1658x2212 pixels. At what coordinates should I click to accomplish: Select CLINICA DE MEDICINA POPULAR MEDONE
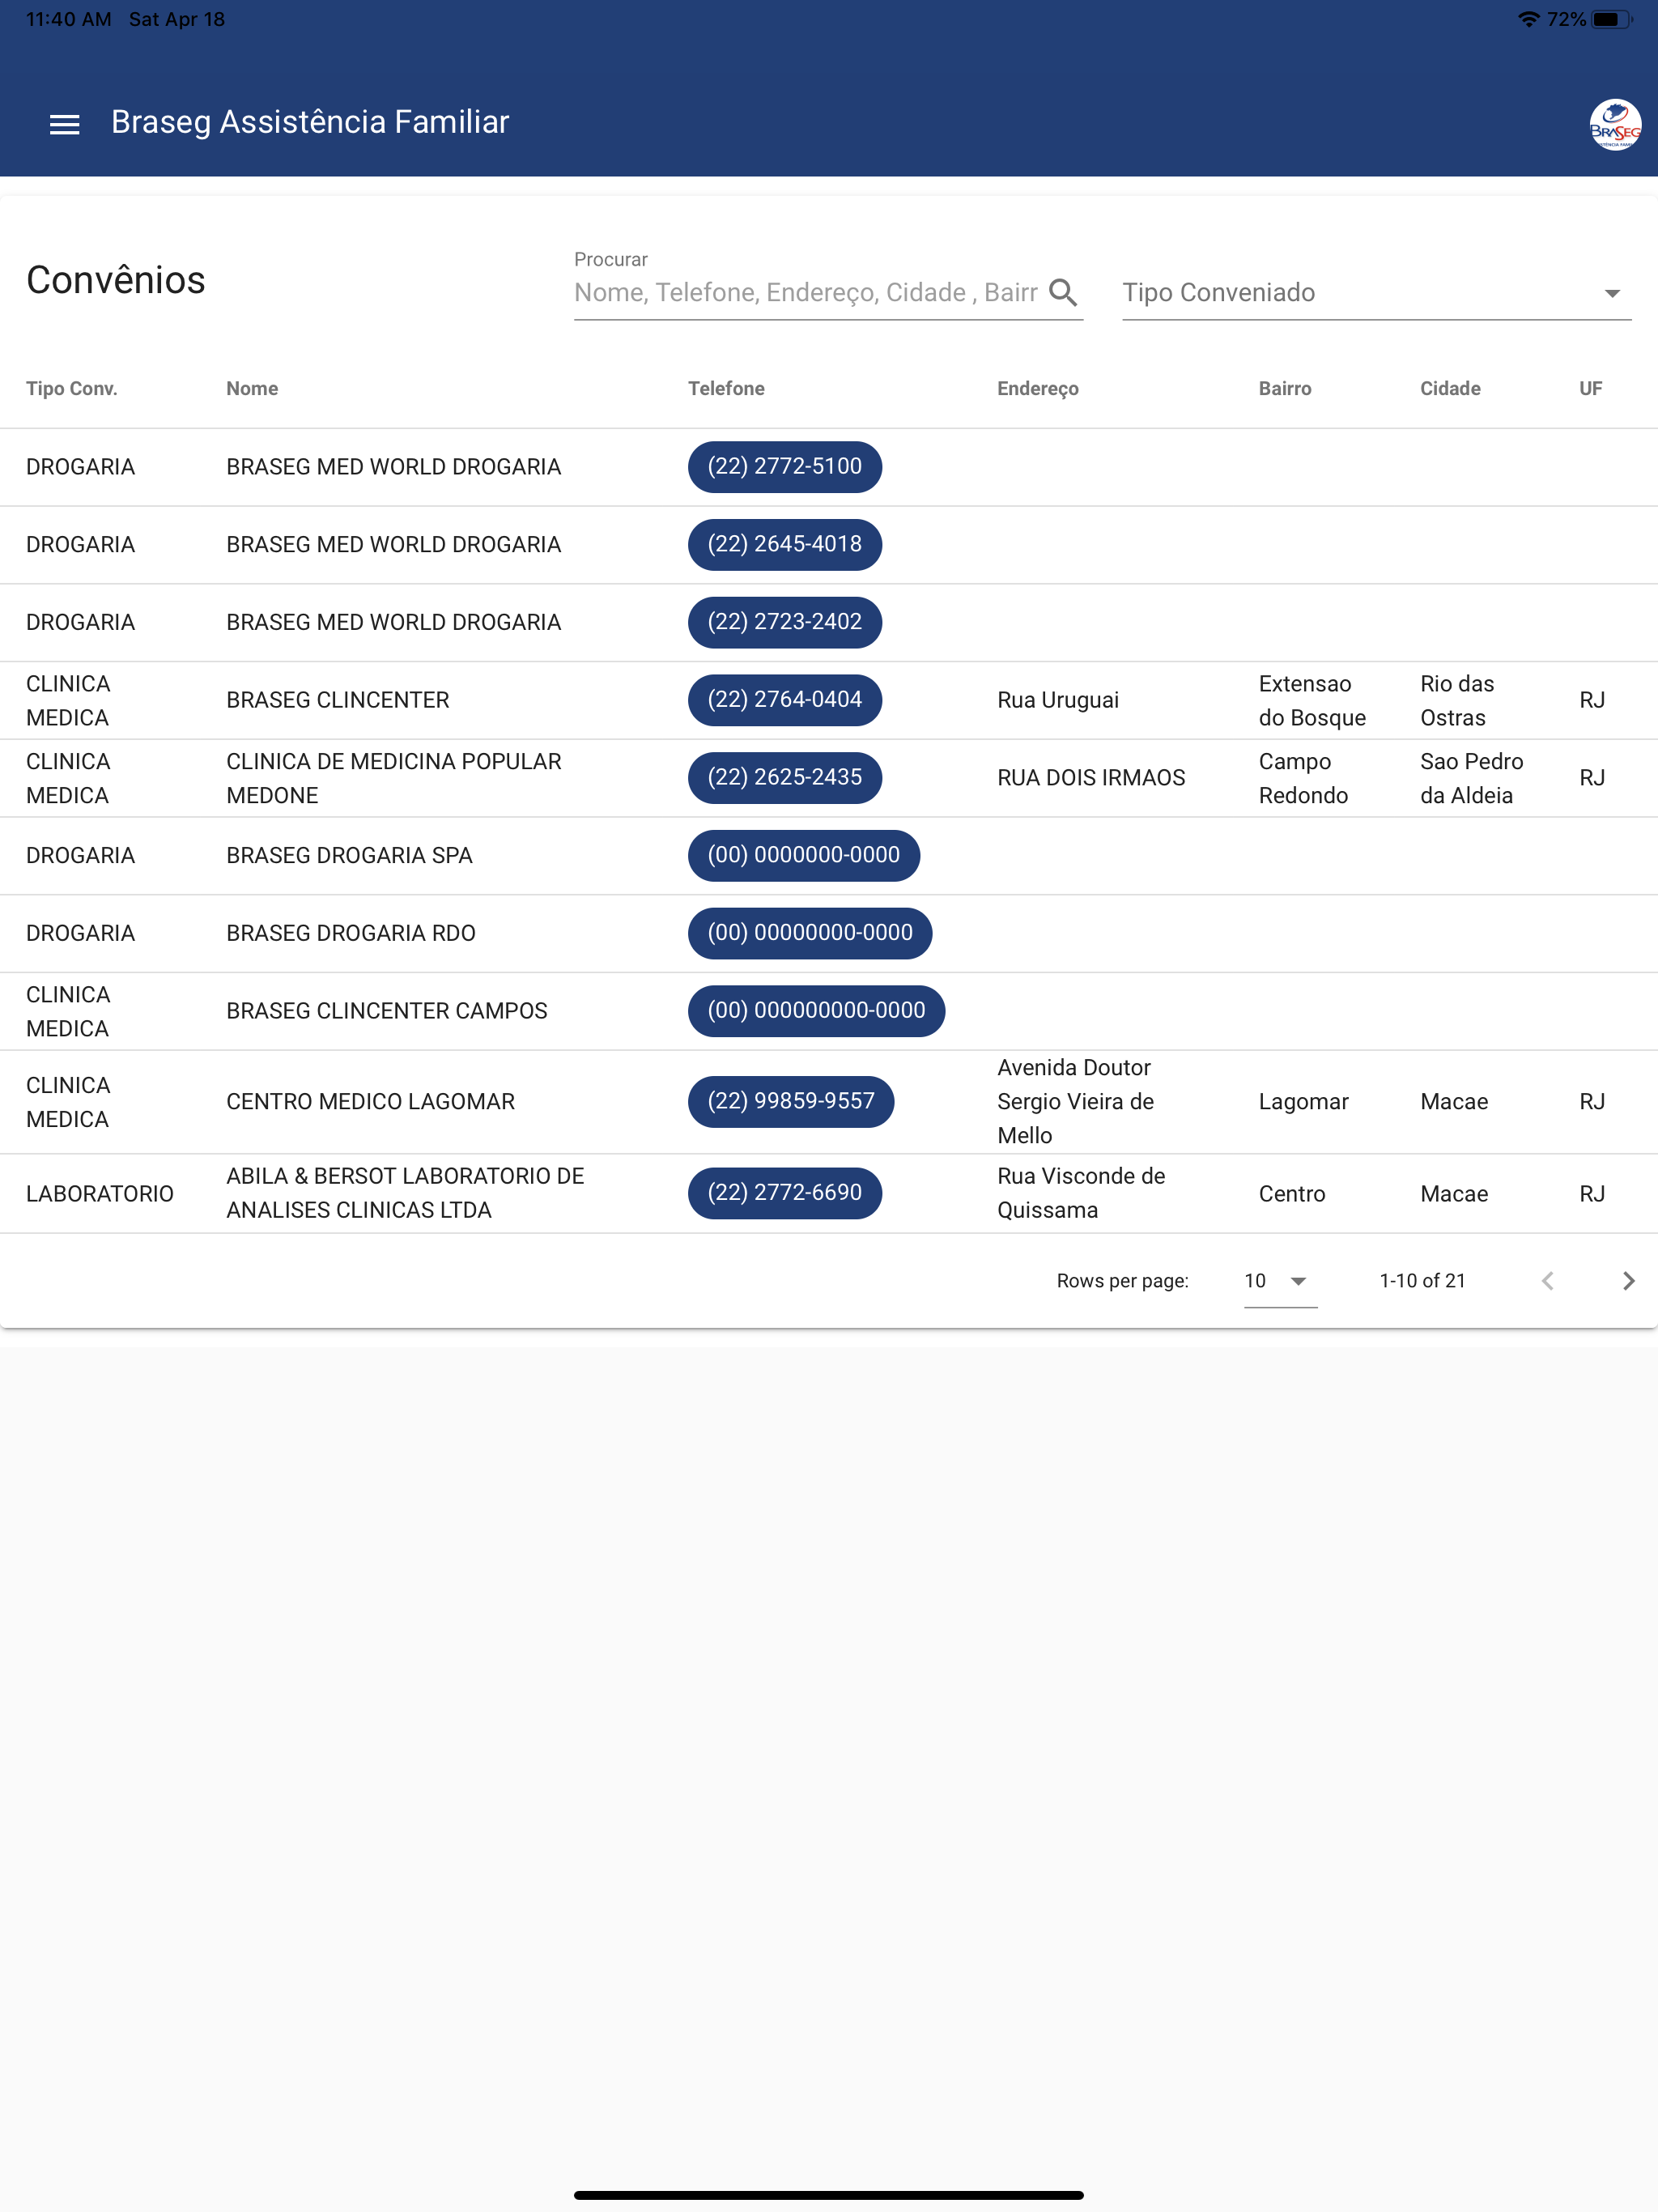(x=394, y=778)
